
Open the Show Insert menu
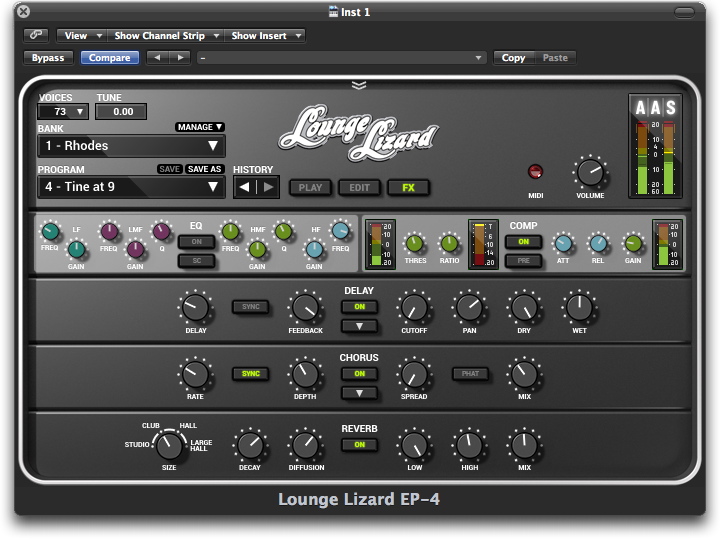click(265, 35)
